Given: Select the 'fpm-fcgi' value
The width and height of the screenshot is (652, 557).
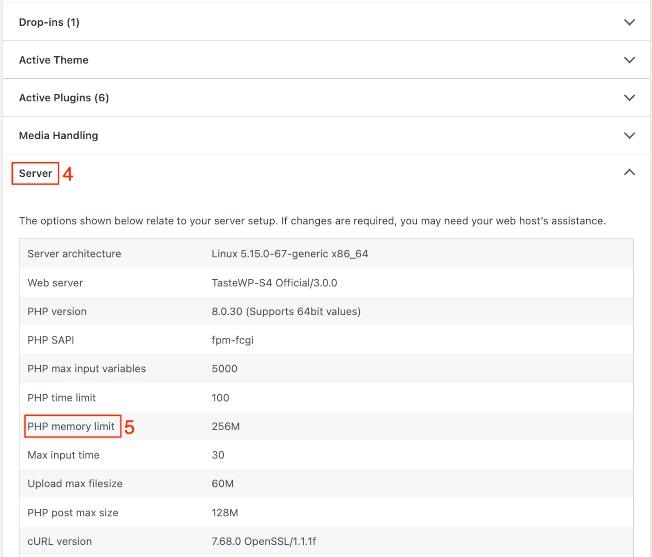Looking at the screenshot, I should (232, 340).
